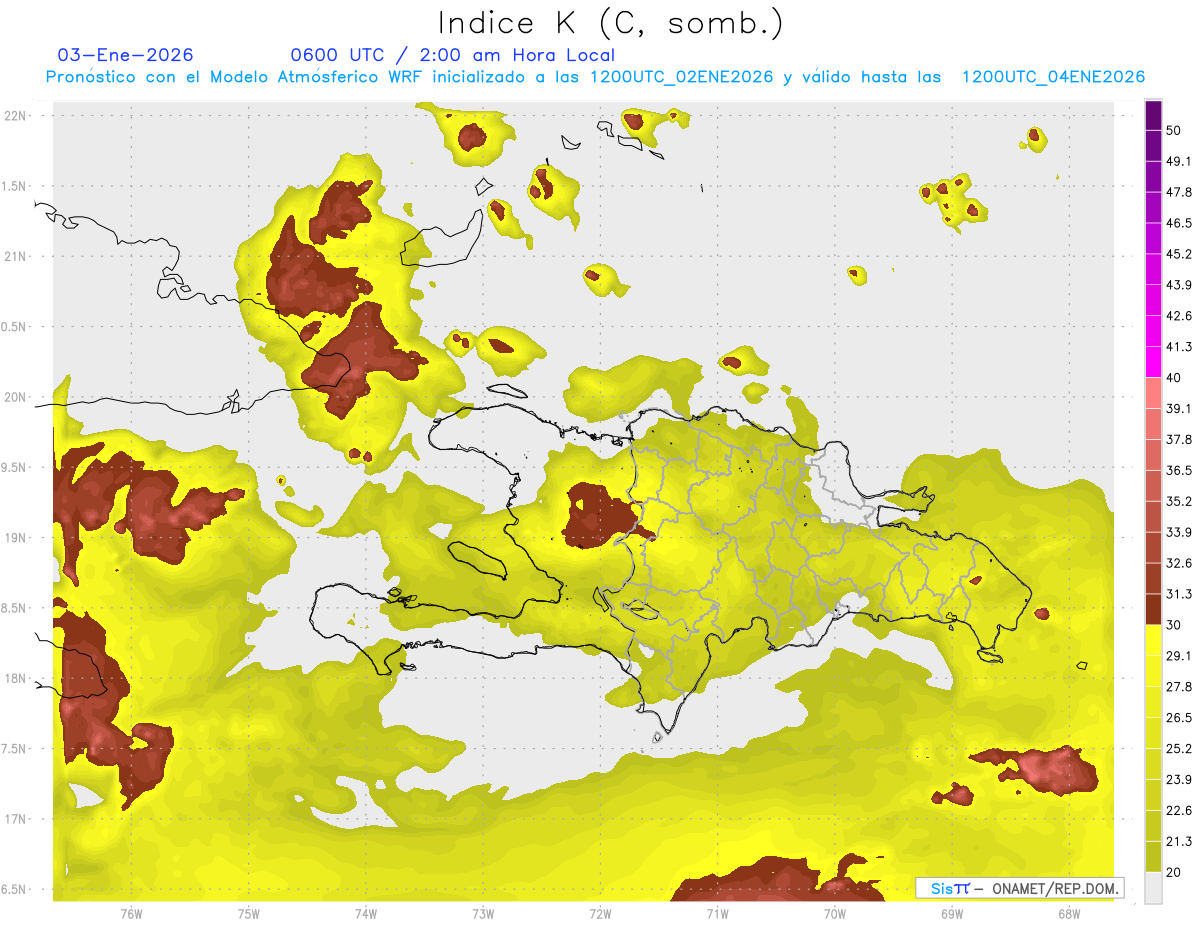The height and width of the screenshot is (927, 1200).
Task: Click the "75W" longitude label
Action: coord(249,914)
